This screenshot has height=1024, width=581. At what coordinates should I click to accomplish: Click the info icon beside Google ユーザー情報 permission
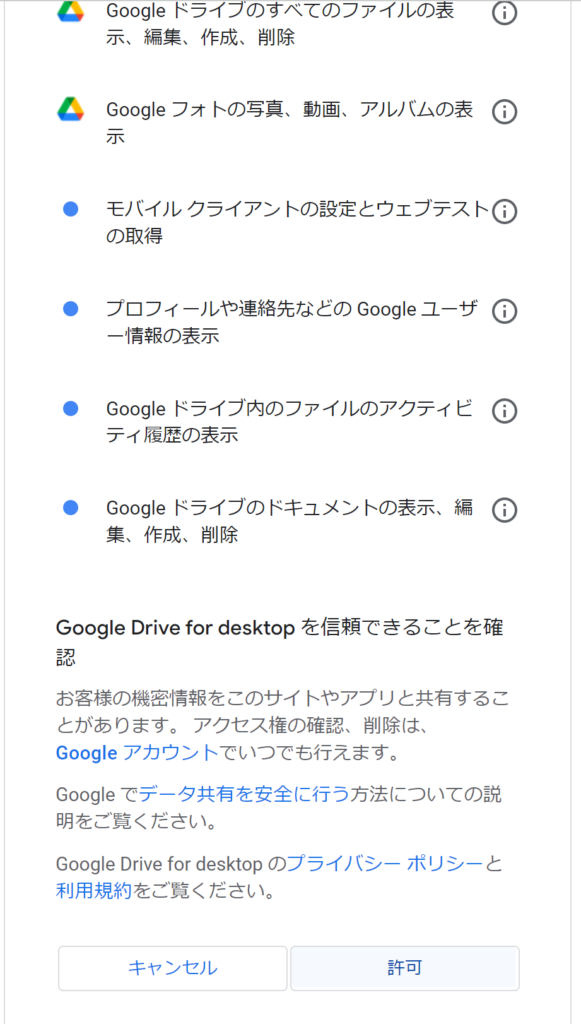point(505,311)
